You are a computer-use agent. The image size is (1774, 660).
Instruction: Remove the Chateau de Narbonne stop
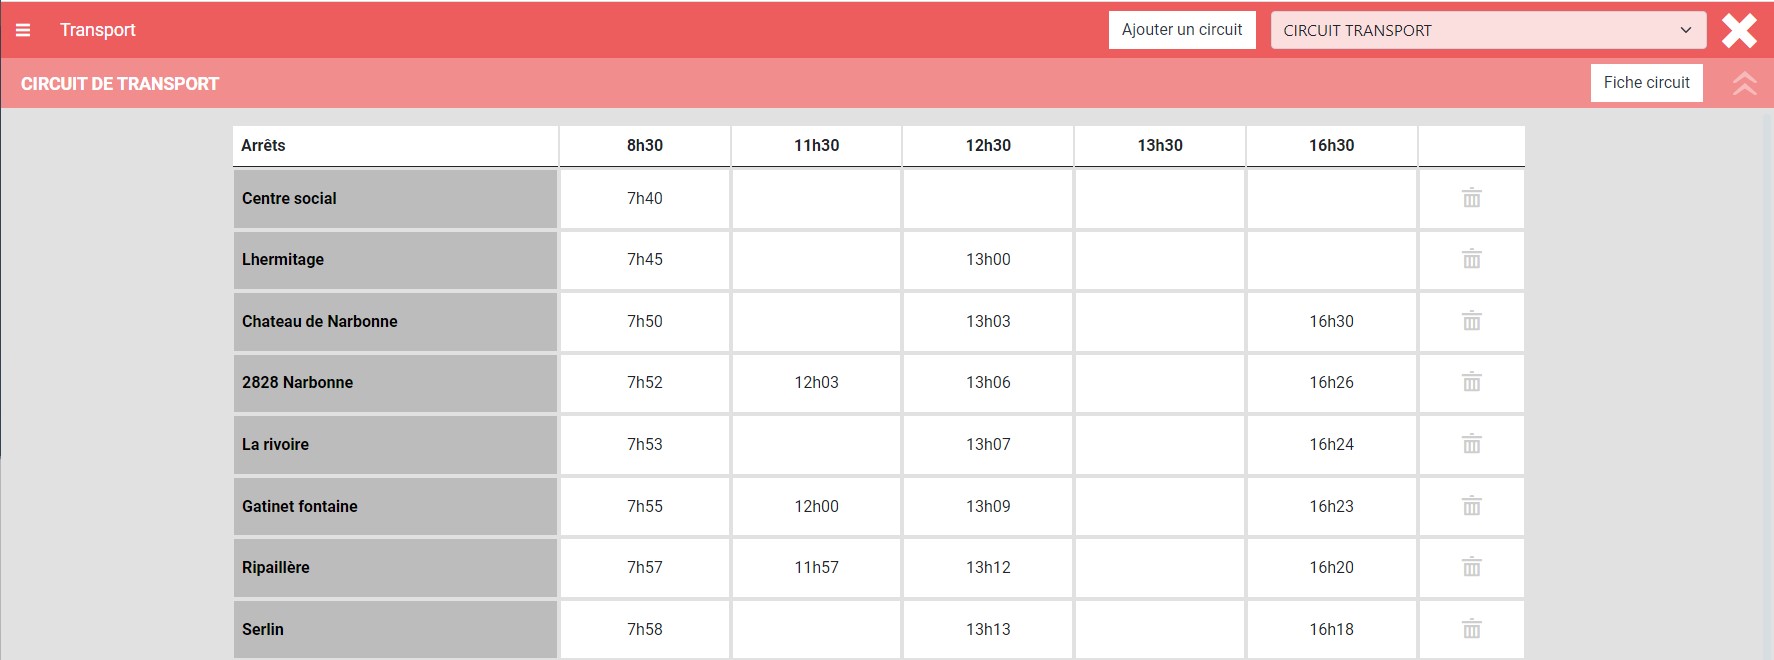[1471, 321]
